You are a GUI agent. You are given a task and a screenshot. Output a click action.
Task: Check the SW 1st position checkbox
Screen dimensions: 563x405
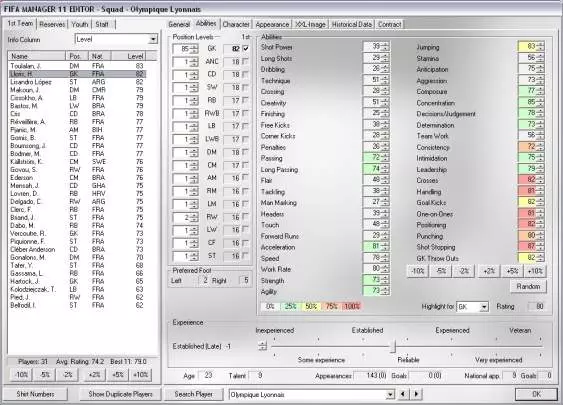(246, 87)
